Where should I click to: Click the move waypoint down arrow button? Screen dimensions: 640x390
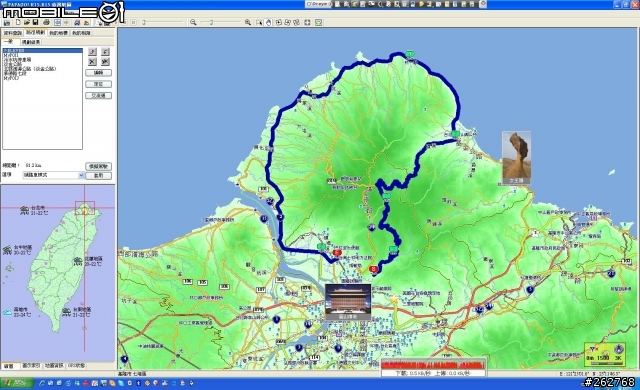pyautogui.click(x=105, y=52)
